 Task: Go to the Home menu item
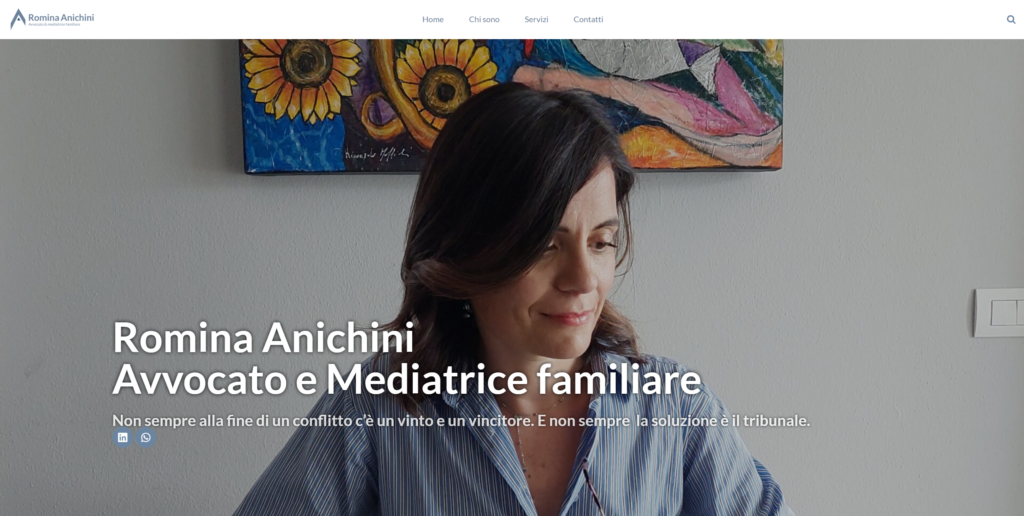tap(433, 20)
